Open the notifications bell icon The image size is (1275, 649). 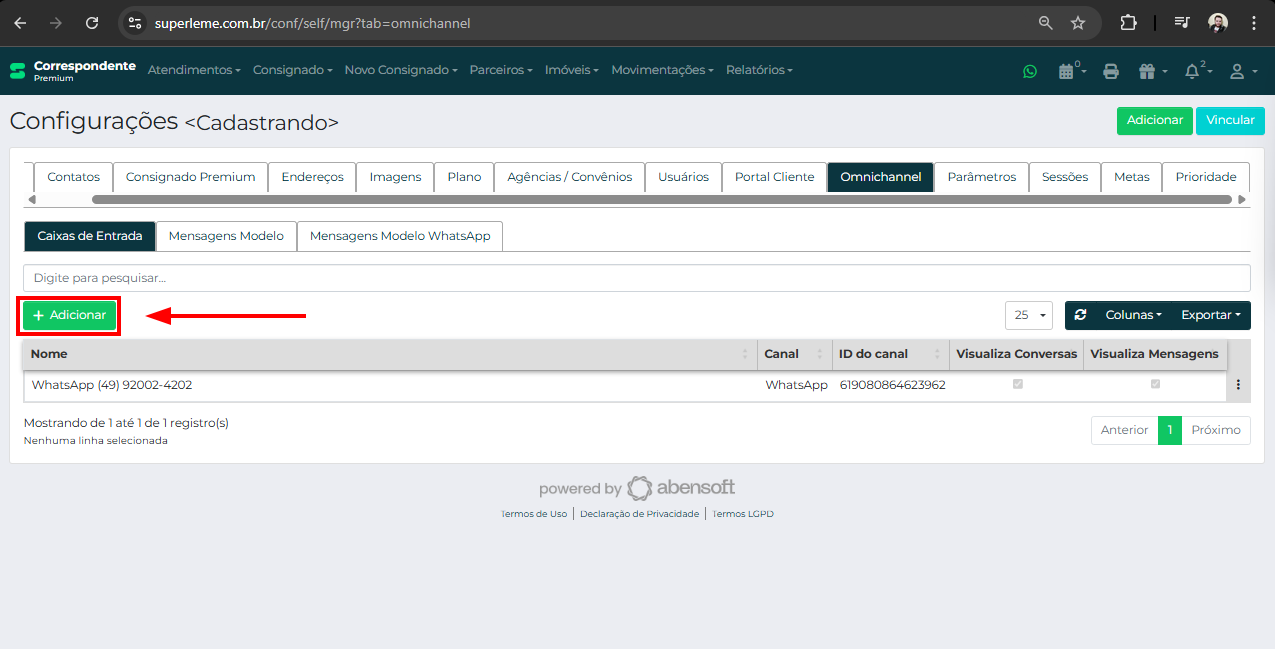pyautogui.click(x=1194, y=71)
